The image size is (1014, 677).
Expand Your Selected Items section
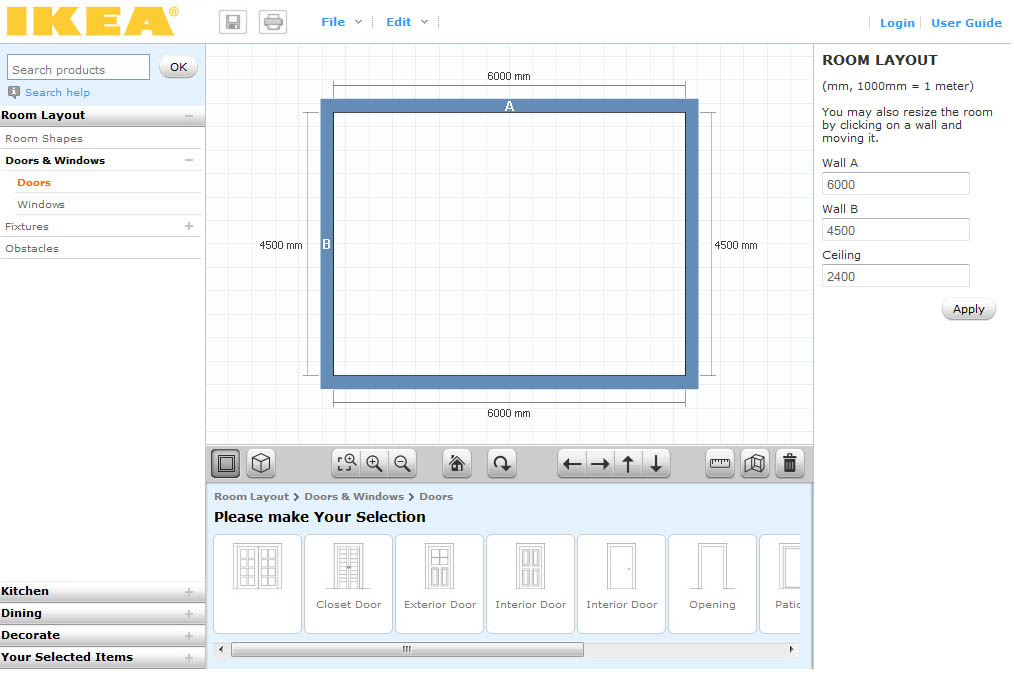point(189,658)
